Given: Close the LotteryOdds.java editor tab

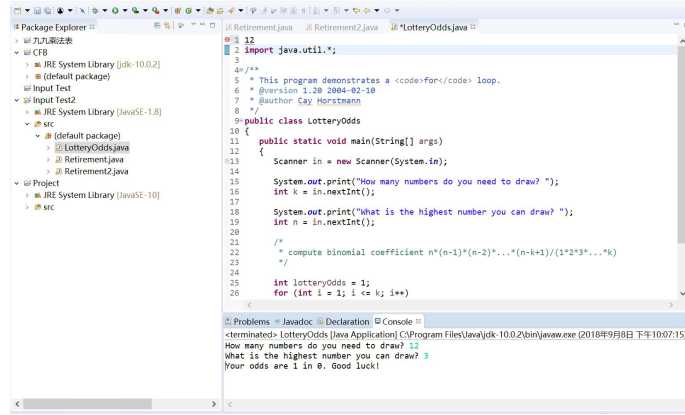Looking at the screenshot, I should [x=473, y=27].
